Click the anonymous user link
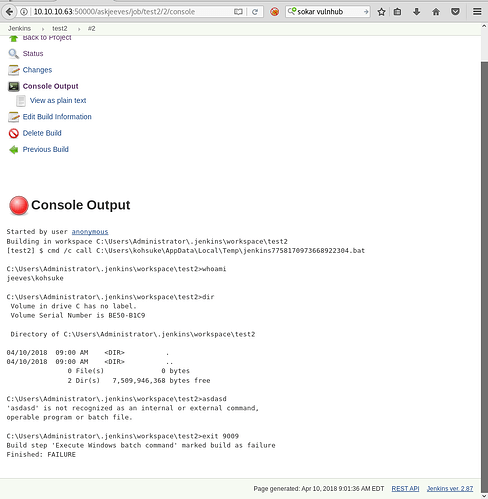Image resolution: width=488 pixels, height=499 pixels. pyautogui.click(x=90, y=232)
